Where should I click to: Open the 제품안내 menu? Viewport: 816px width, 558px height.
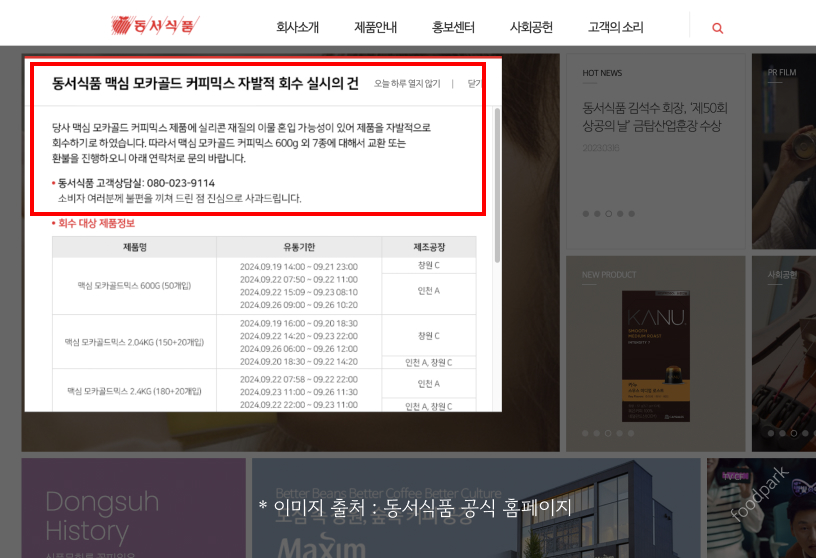tap(375, 27)
